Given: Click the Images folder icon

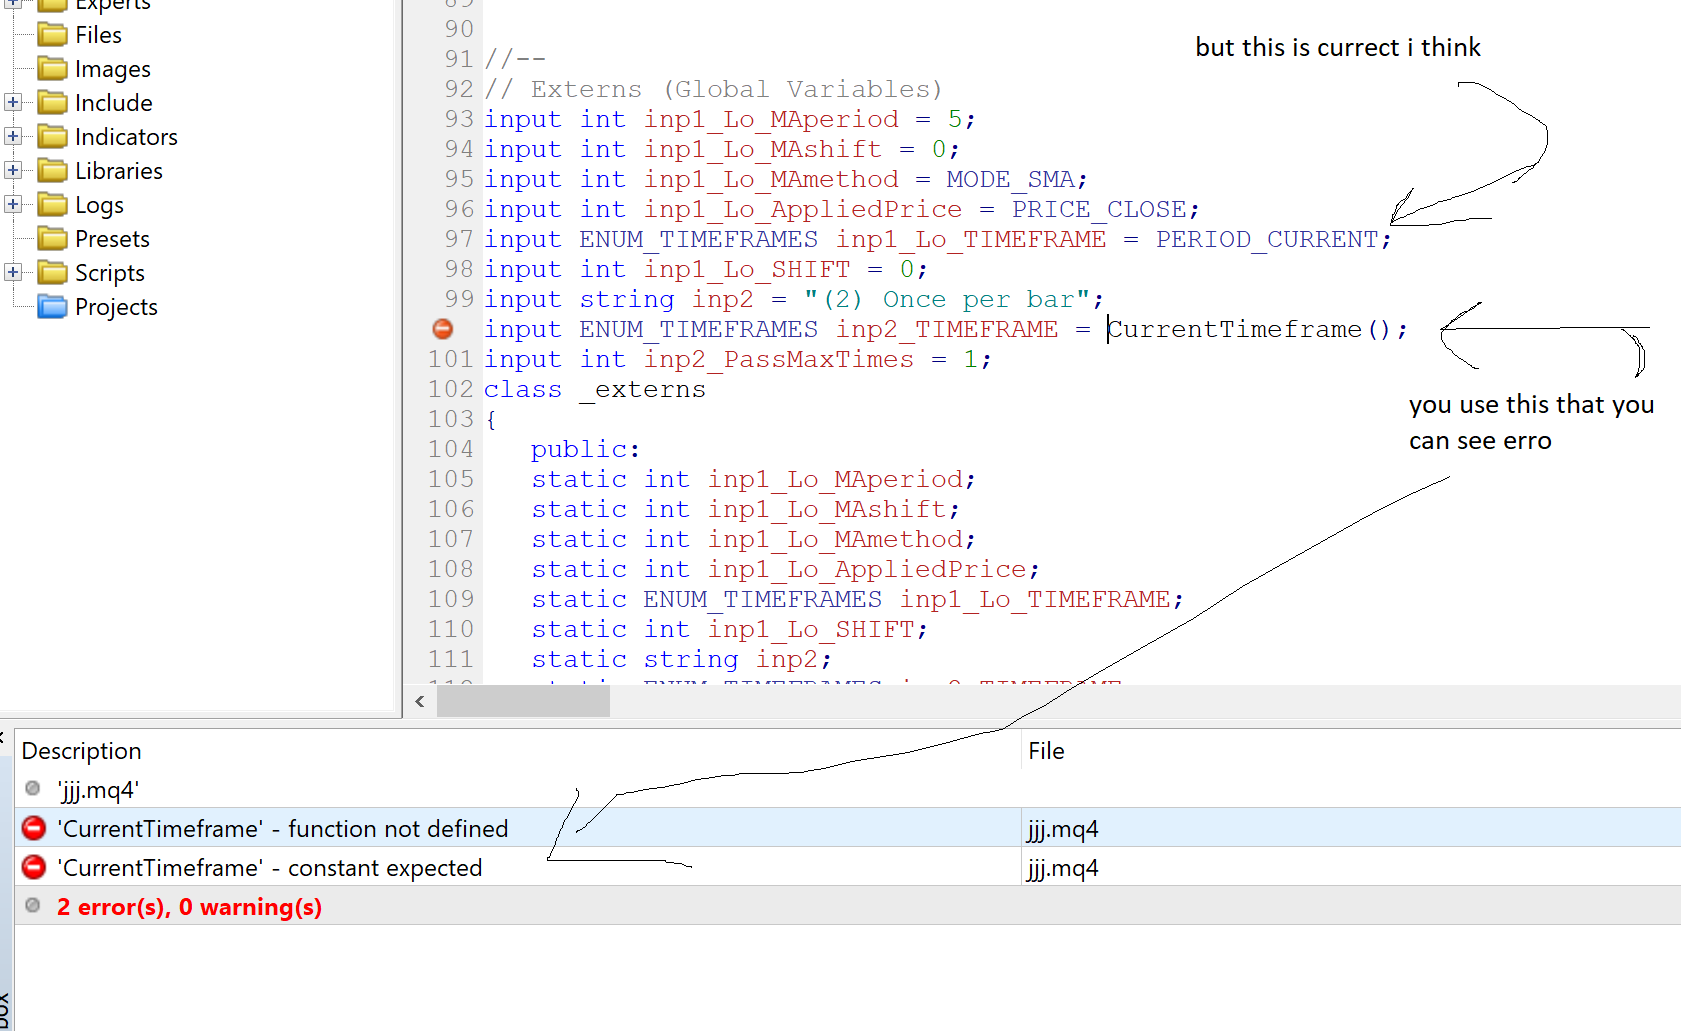Looking at the screenshot, I should 52,69.
